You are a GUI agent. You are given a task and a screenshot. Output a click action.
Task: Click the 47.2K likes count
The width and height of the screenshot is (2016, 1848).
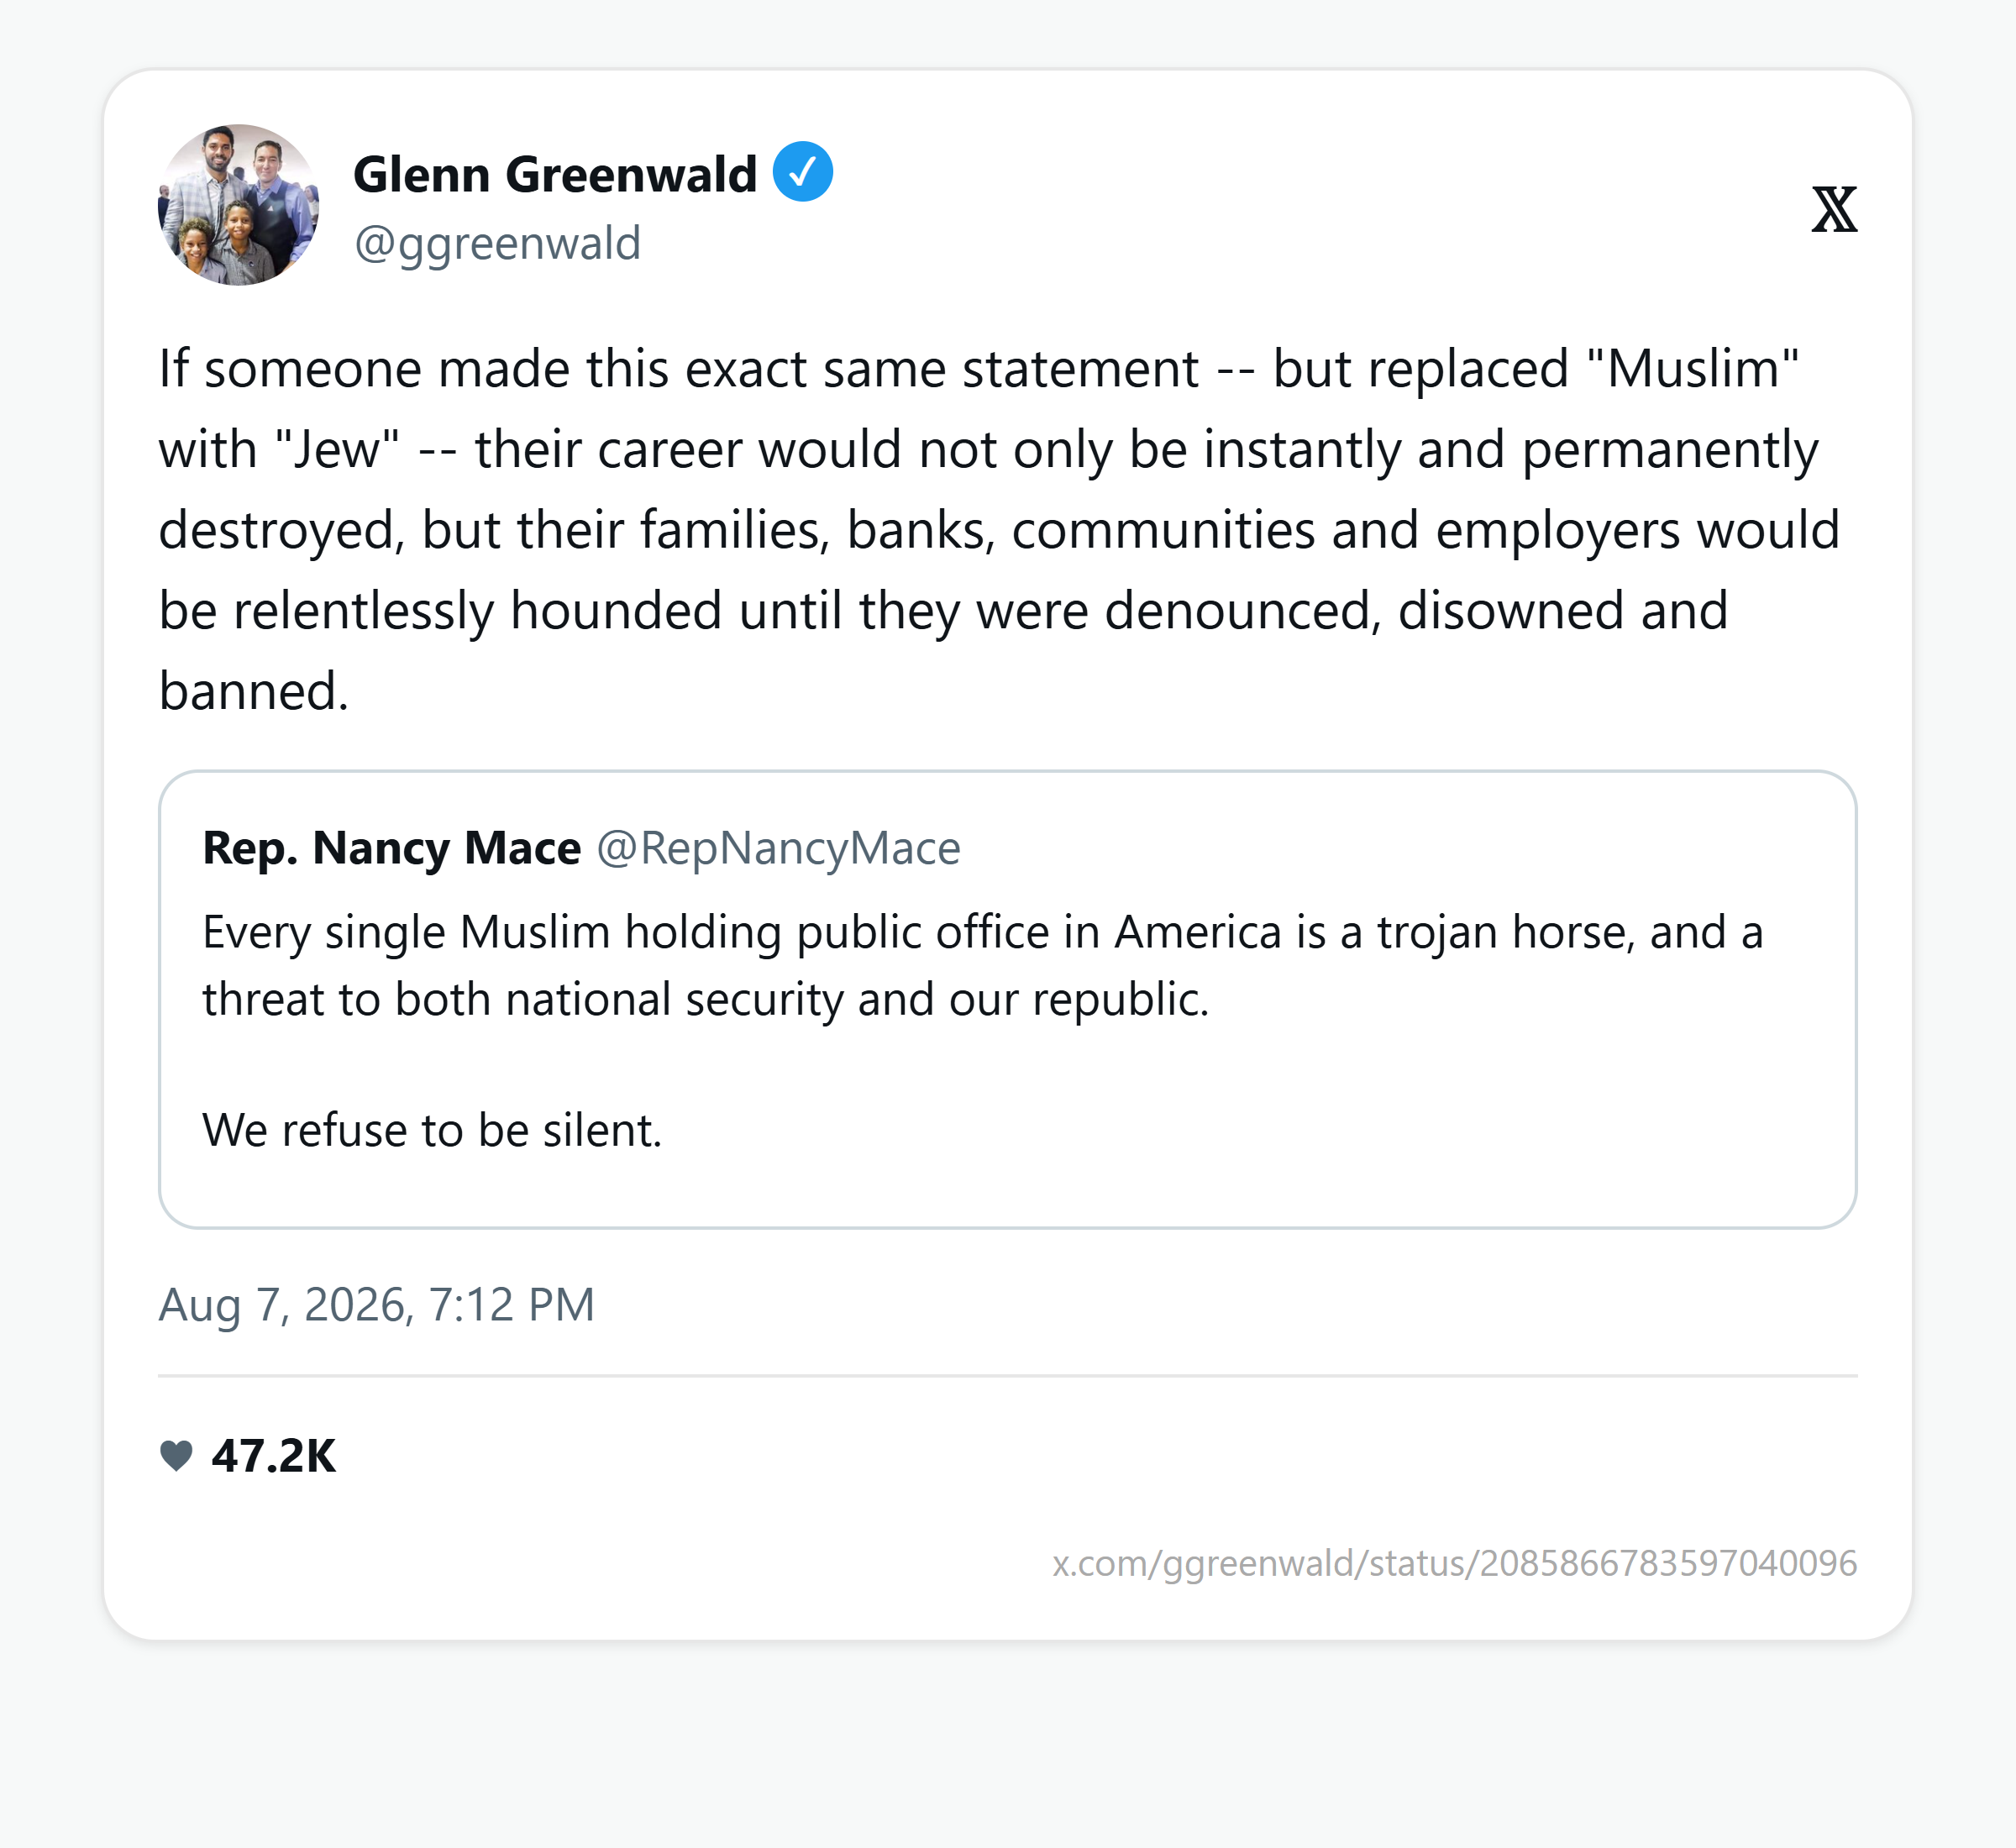click(274, 1456)
